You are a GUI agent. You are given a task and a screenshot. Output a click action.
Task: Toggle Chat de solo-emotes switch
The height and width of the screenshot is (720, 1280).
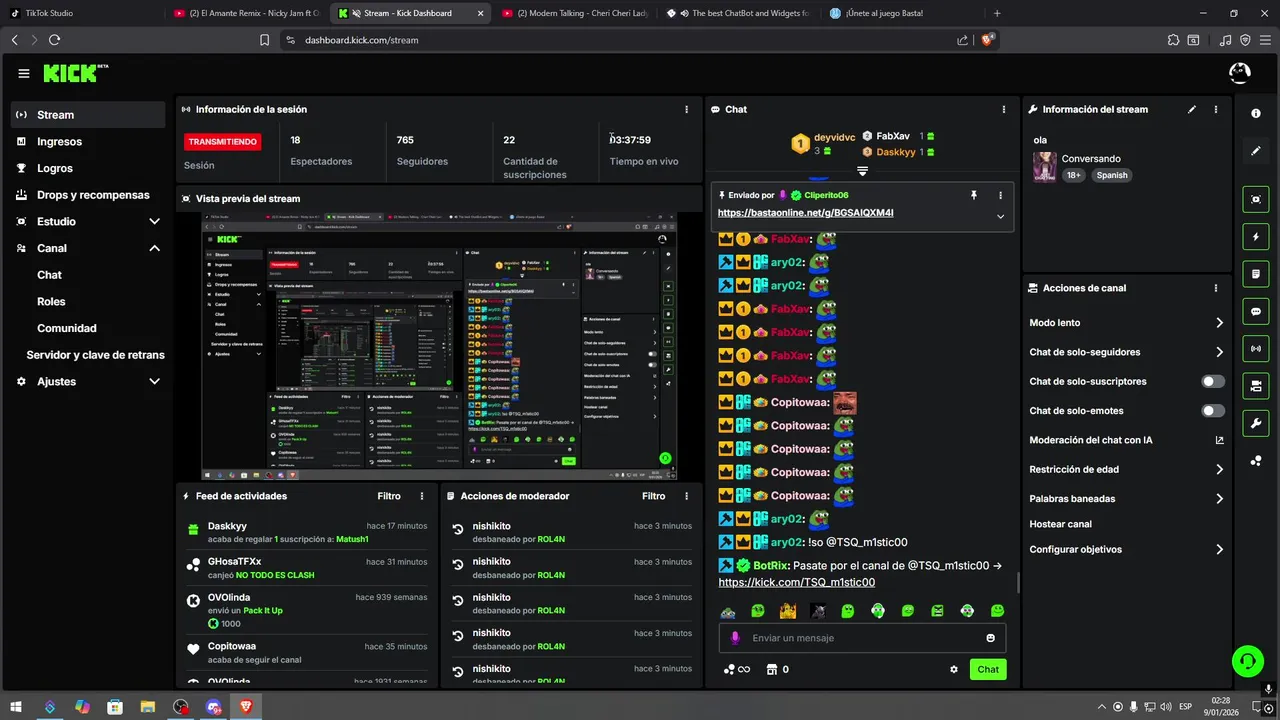coord(1213,410)
